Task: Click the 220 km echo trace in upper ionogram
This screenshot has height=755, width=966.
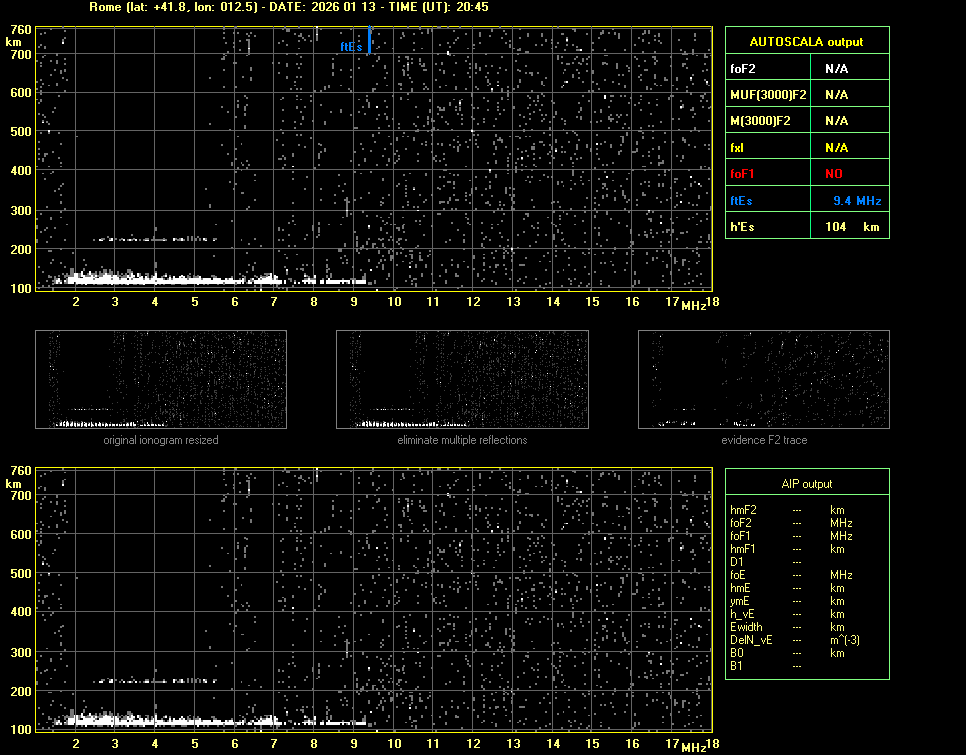Action: click(x=155, y=239)
